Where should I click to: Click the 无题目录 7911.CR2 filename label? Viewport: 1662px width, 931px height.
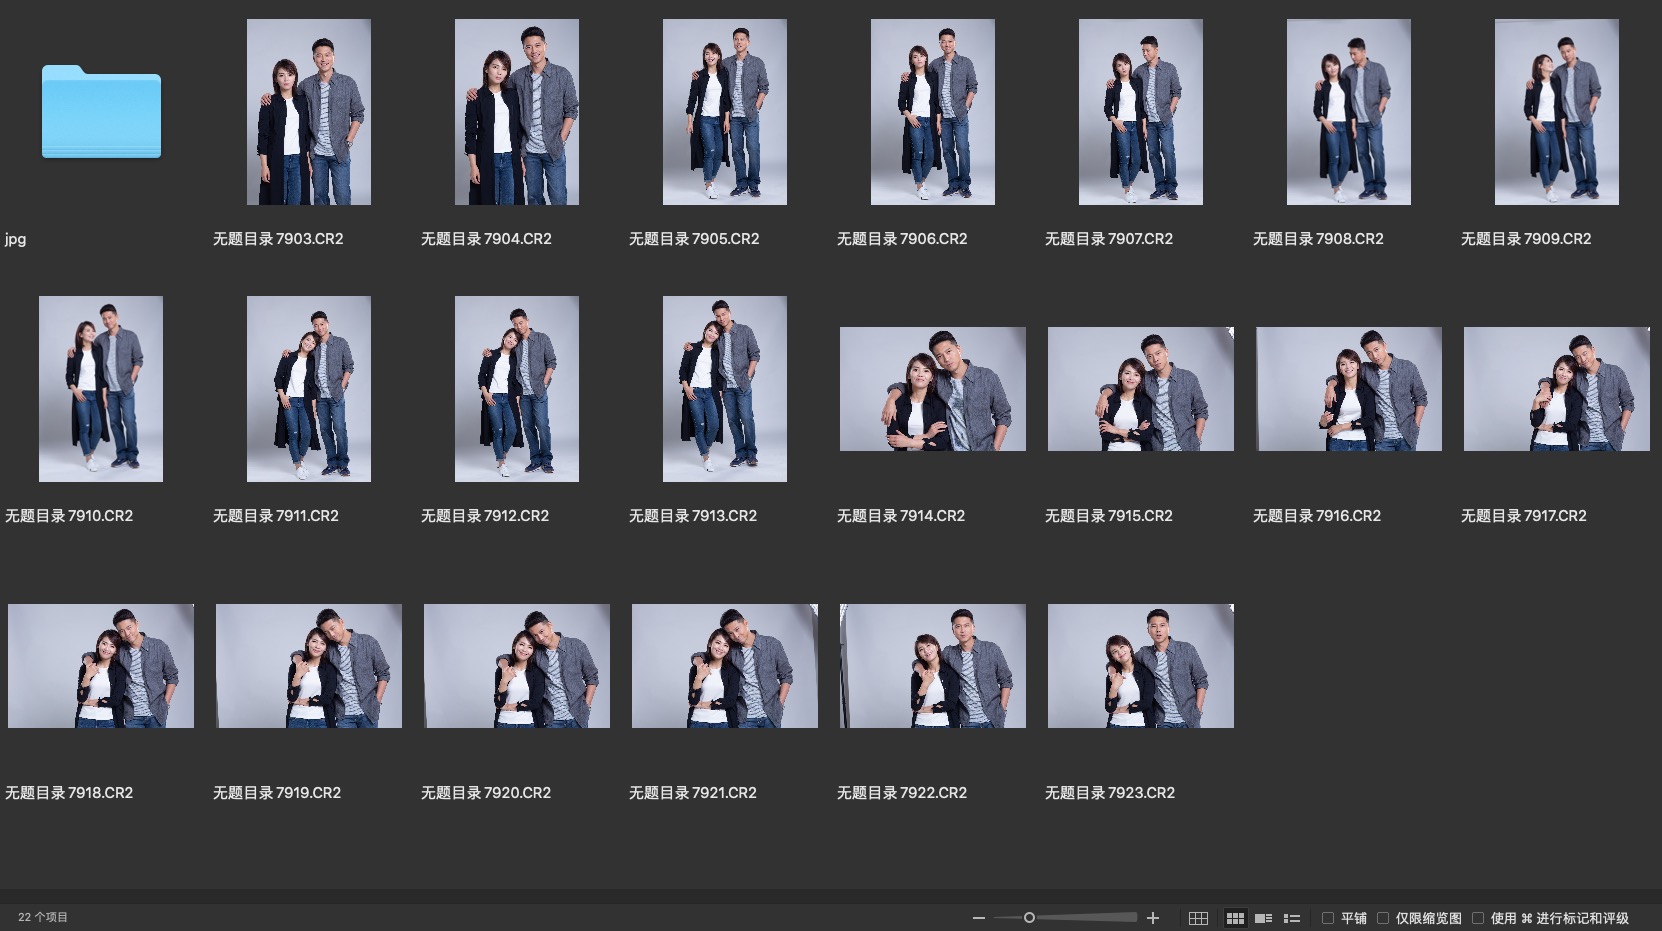tap(276, 516)
